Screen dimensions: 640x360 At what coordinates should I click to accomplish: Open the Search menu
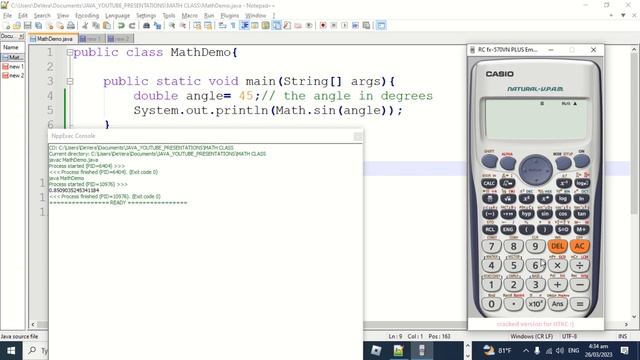pos(42,16)
